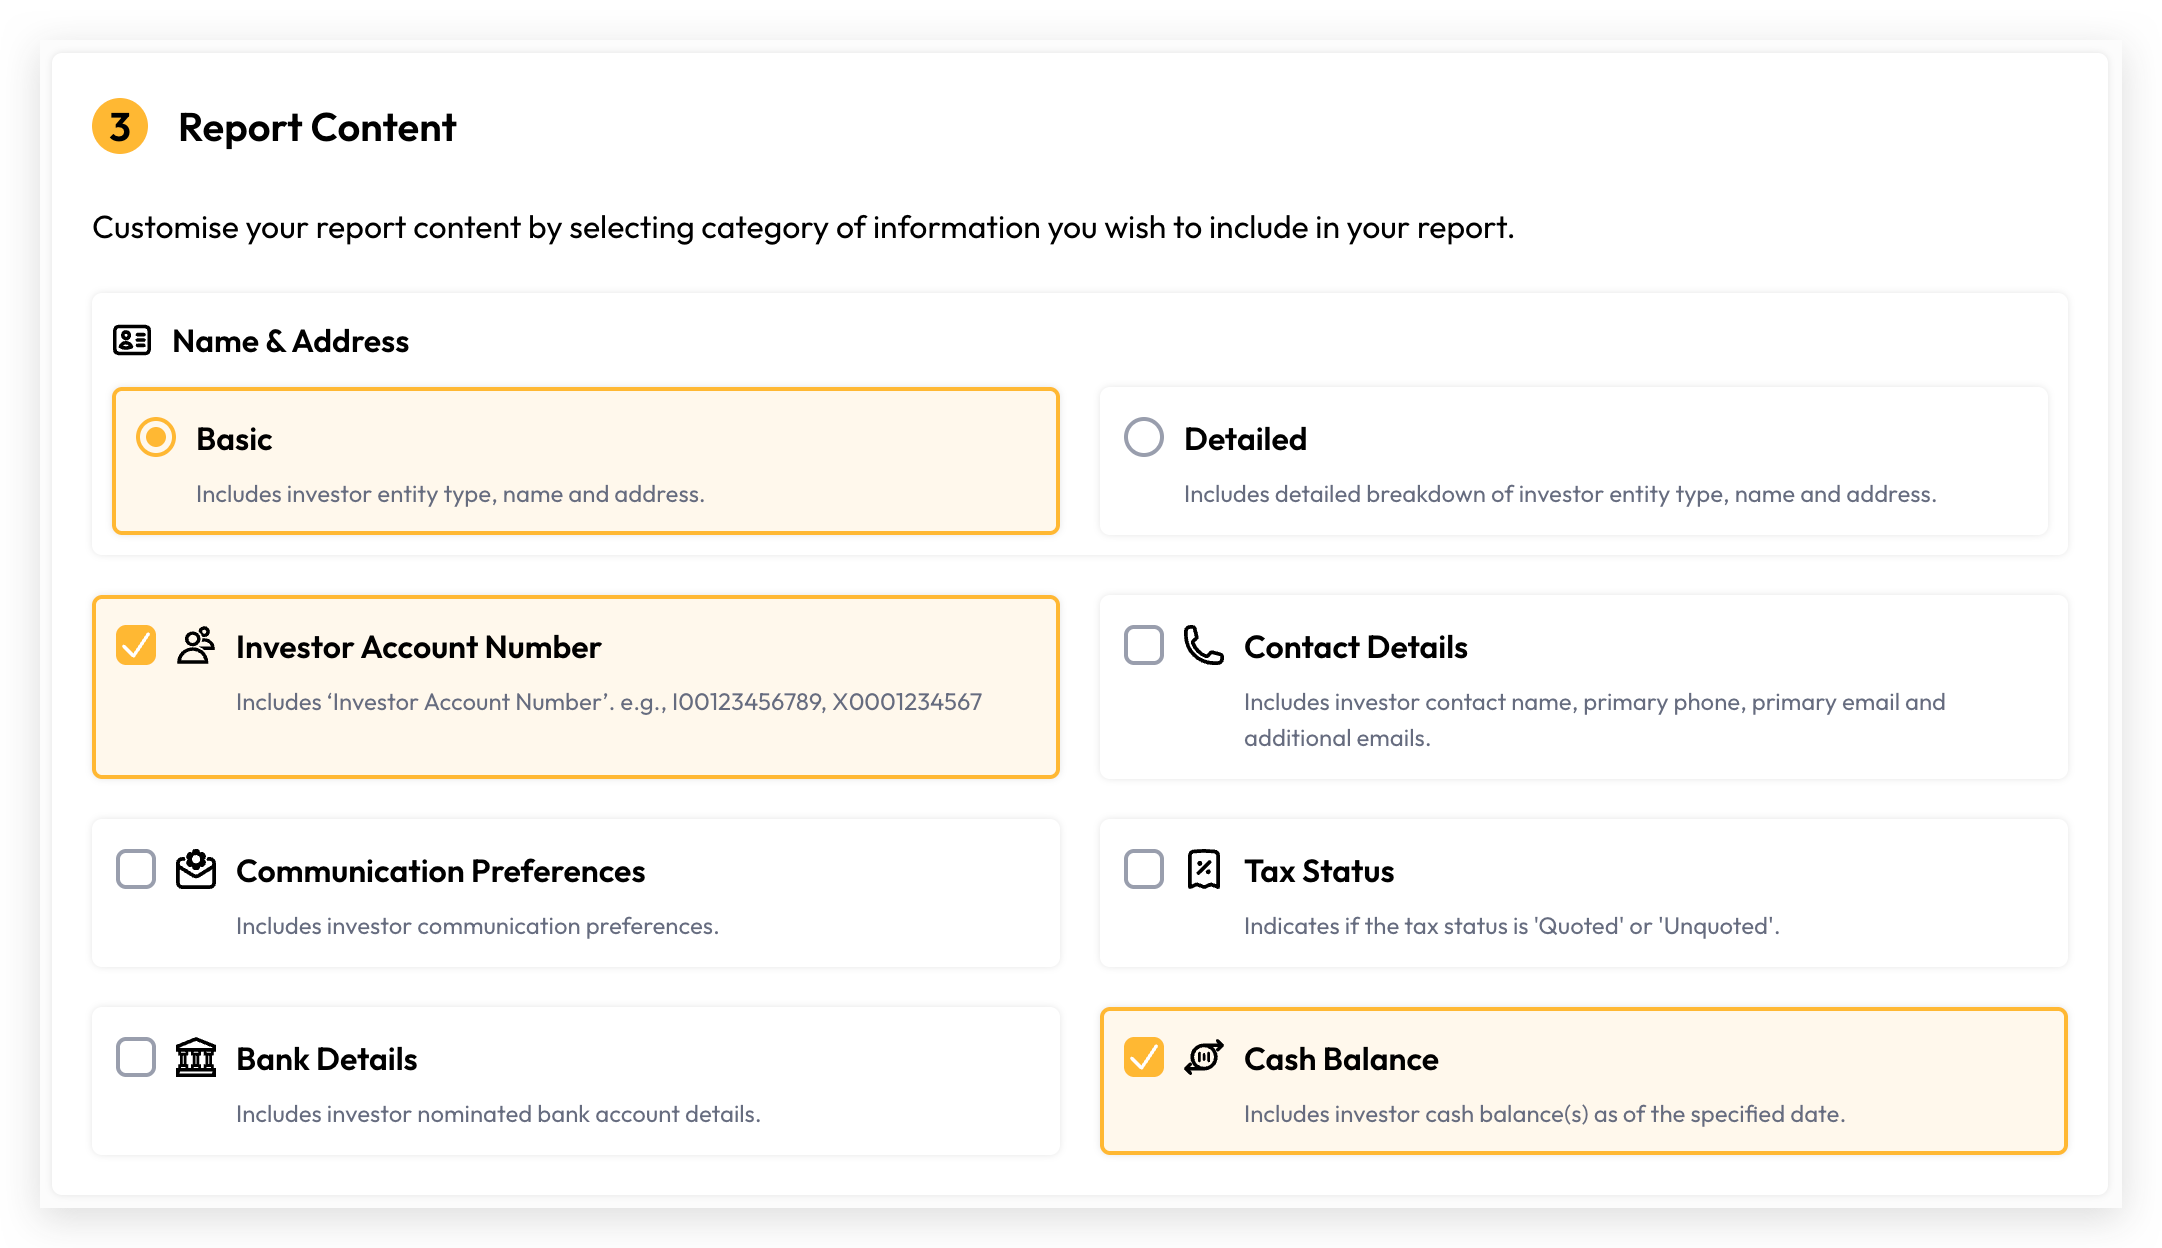Click the Cash Balance title
Screen dimensions: 2162x1248
(1341, 1059)
